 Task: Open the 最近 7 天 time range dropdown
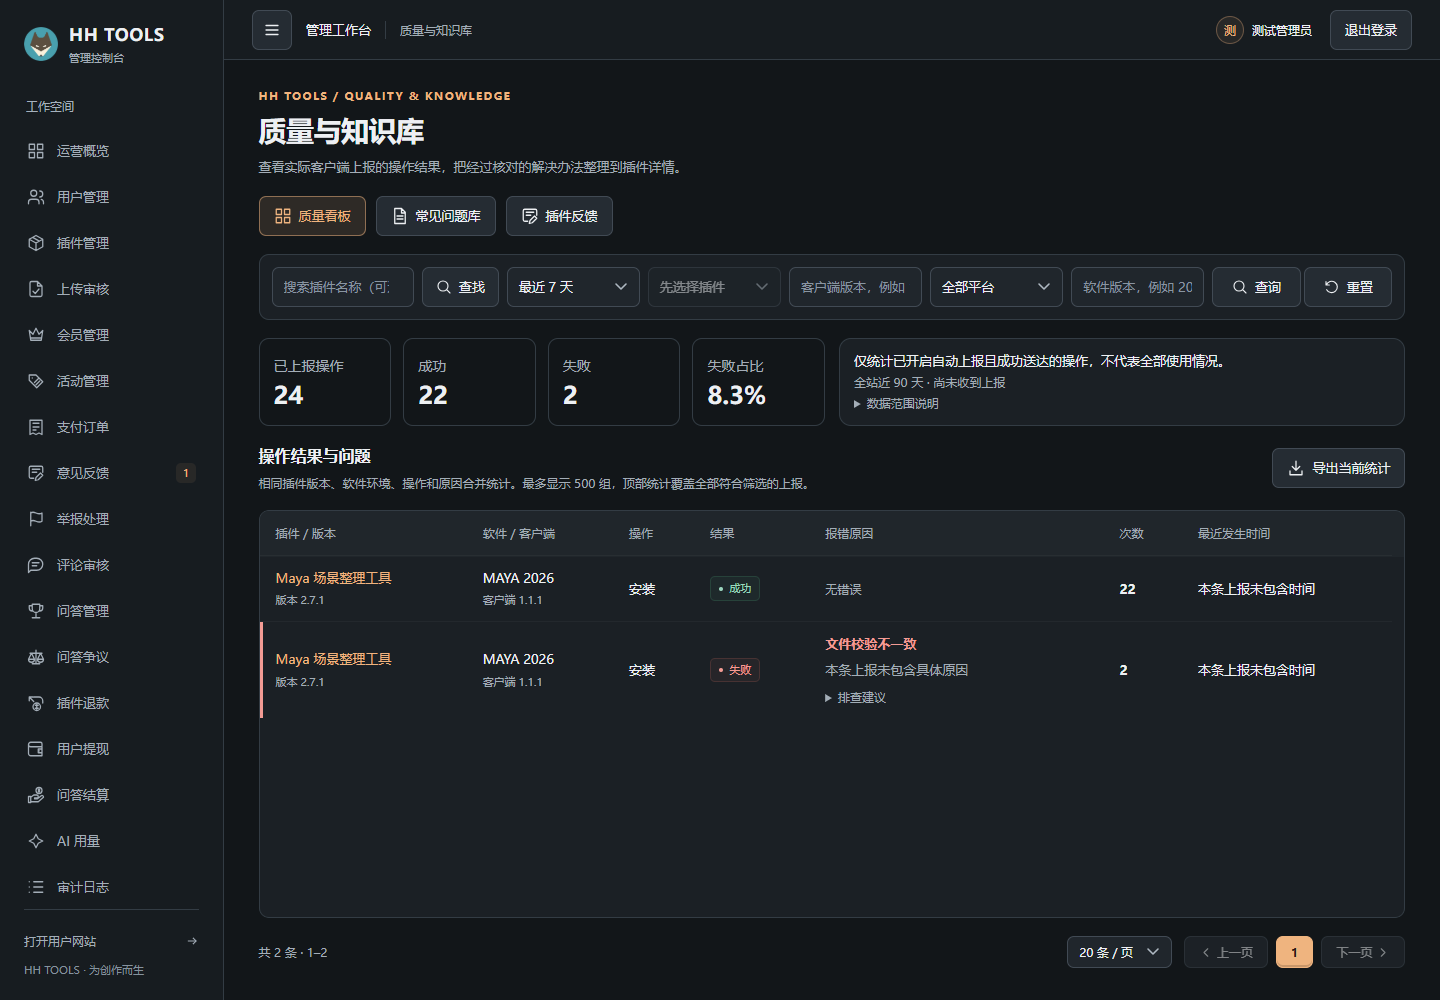coord(573,287)
